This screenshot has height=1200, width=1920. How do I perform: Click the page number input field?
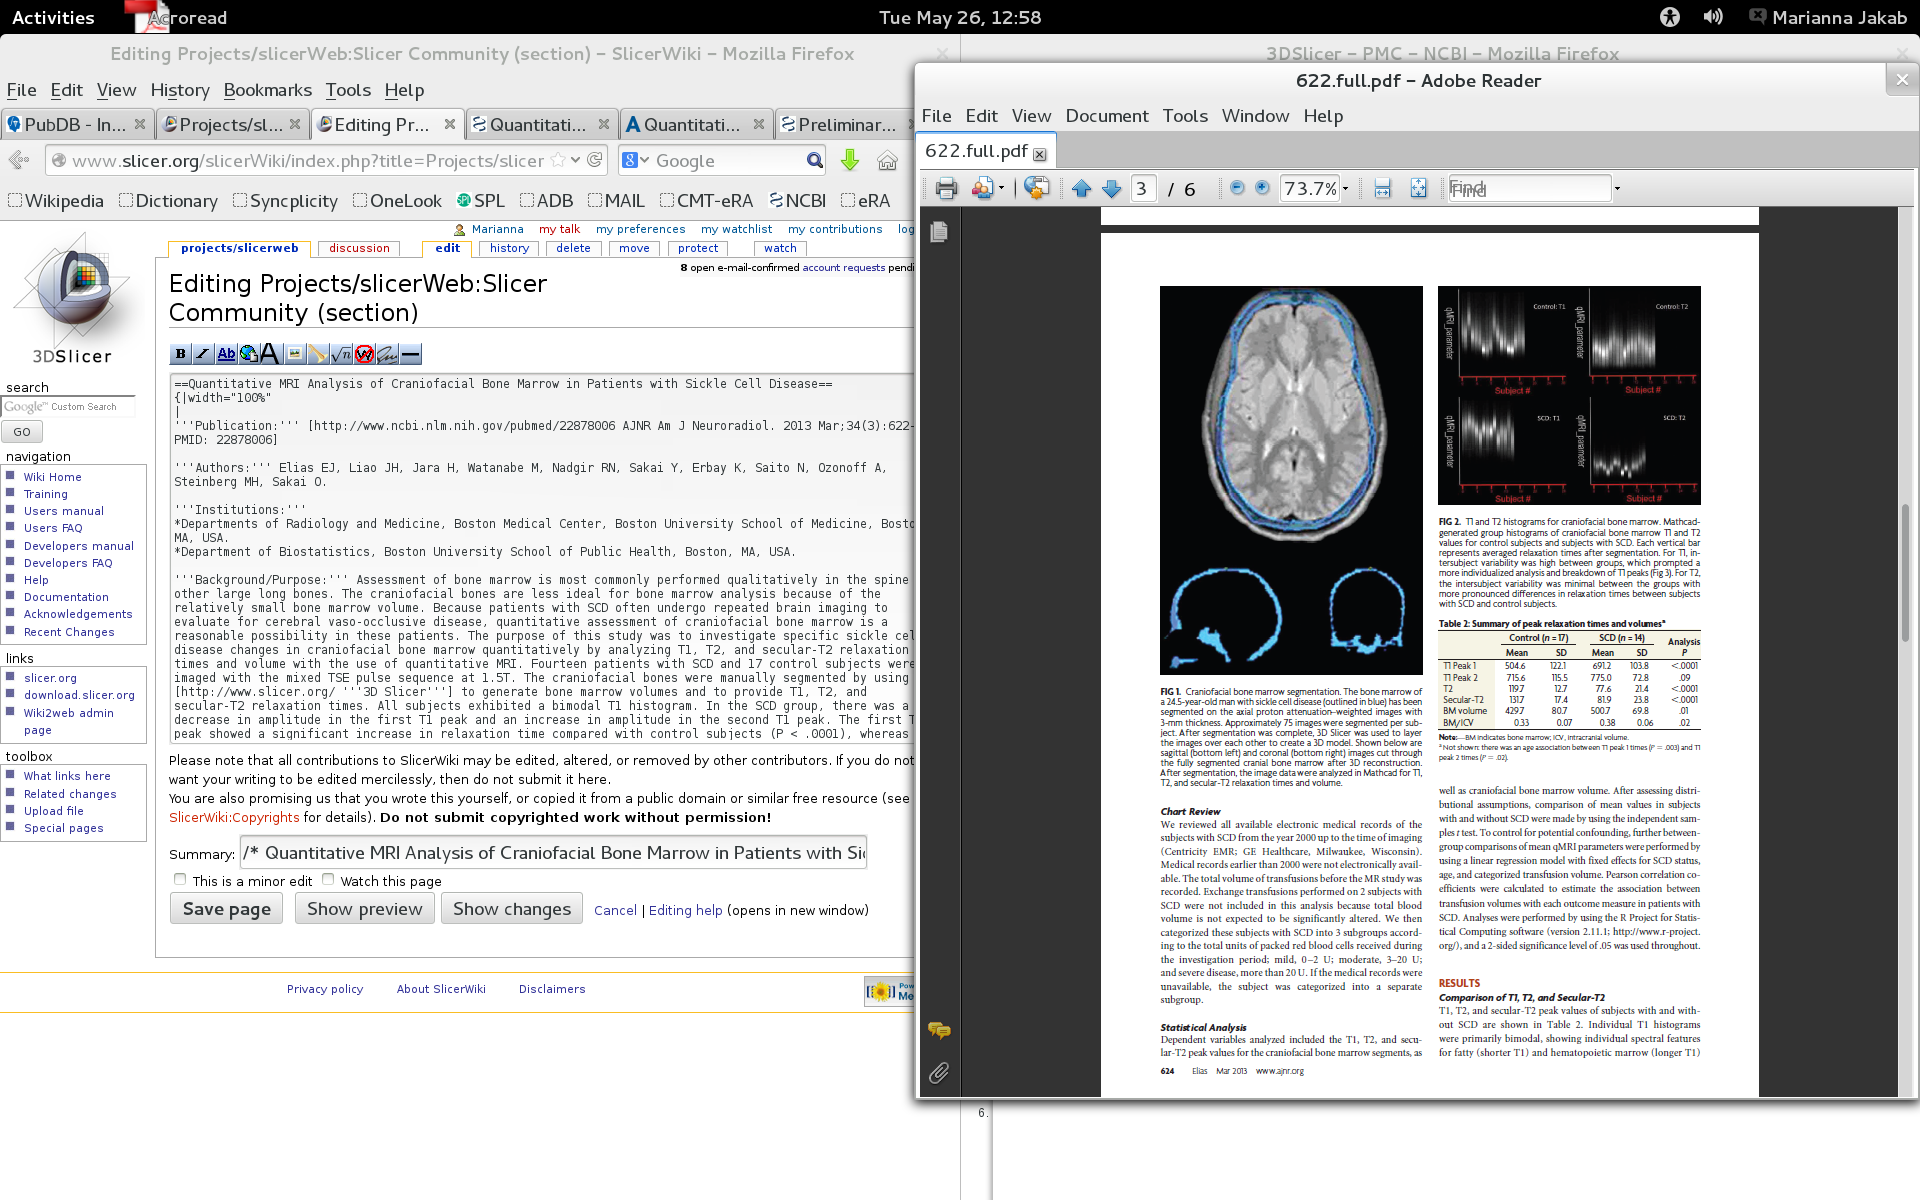pos(1143,188)
